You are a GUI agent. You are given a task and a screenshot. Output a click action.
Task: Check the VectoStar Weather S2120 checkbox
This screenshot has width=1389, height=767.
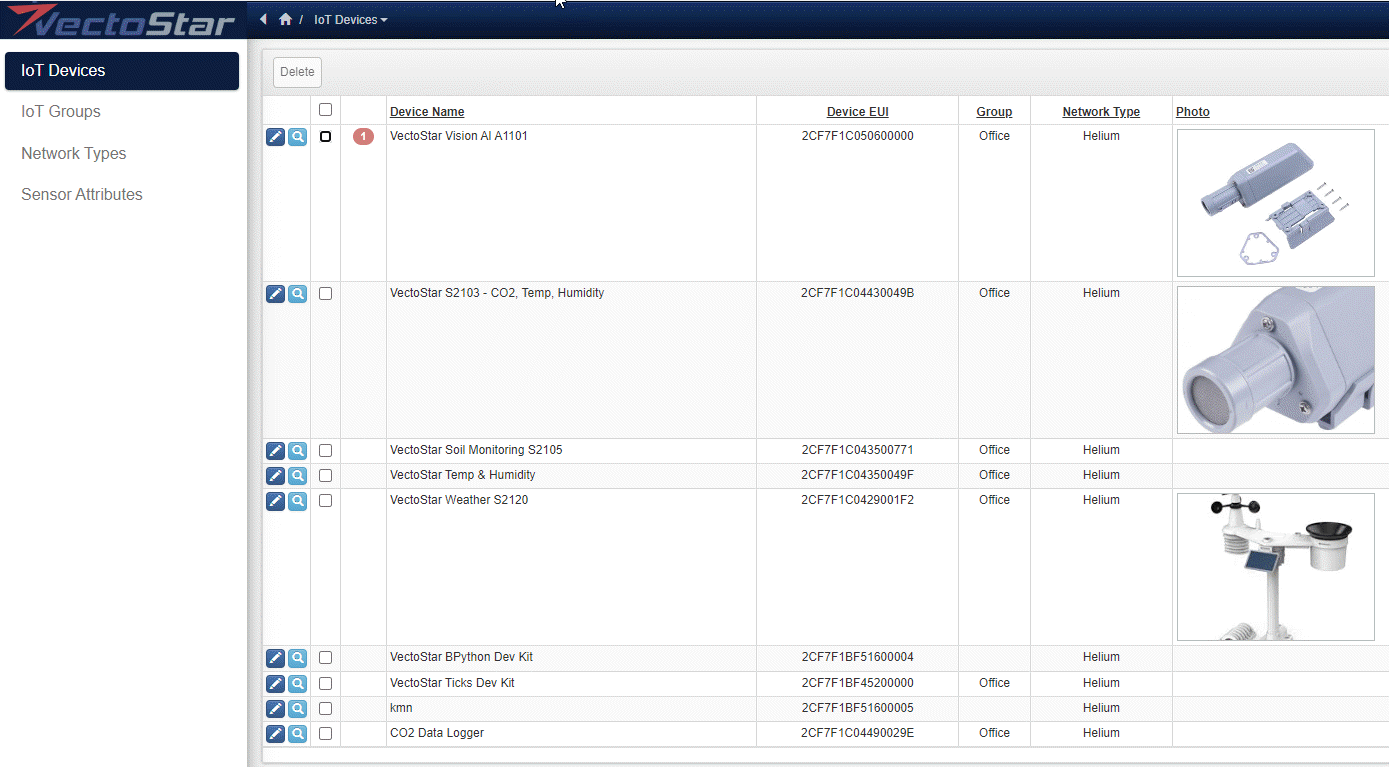click(x=325, y=501)
